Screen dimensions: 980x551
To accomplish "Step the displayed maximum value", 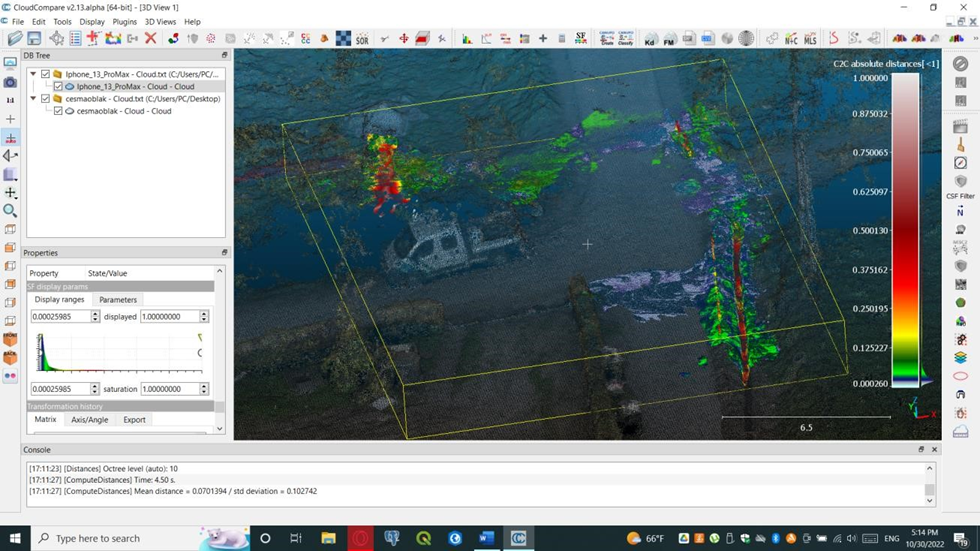I will tap(204, 317).
